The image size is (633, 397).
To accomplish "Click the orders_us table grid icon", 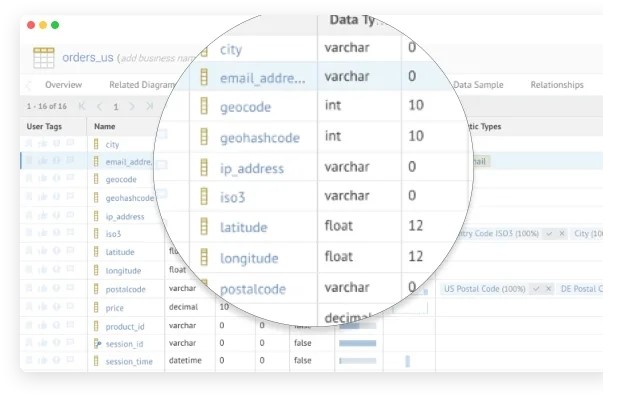I will (x=44, y=57).
